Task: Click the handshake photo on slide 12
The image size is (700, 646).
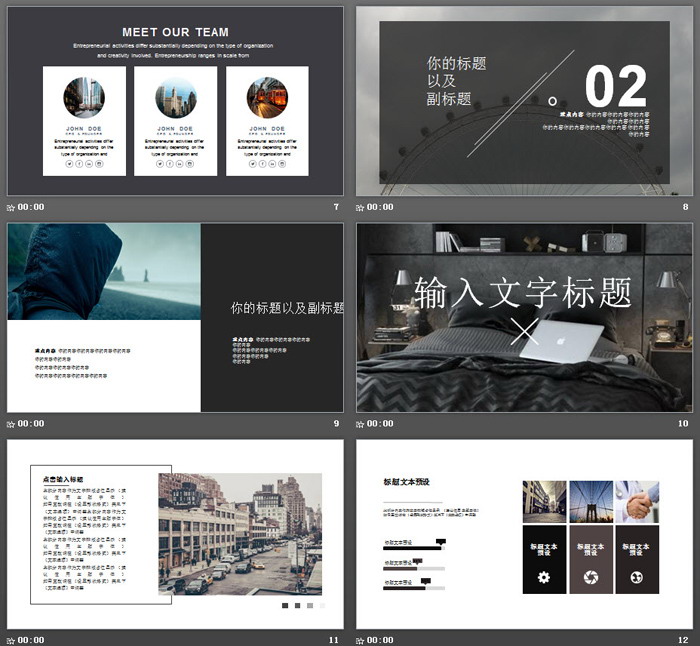Action: tap(637, 501)
